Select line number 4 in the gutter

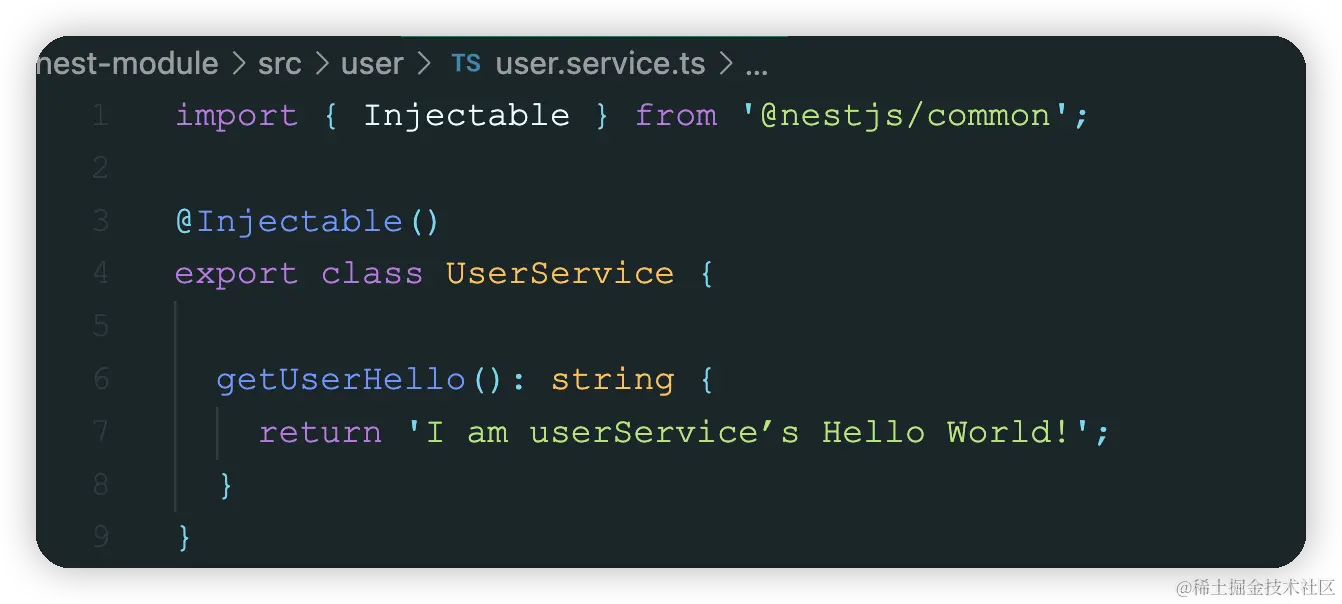pos(99,273)
